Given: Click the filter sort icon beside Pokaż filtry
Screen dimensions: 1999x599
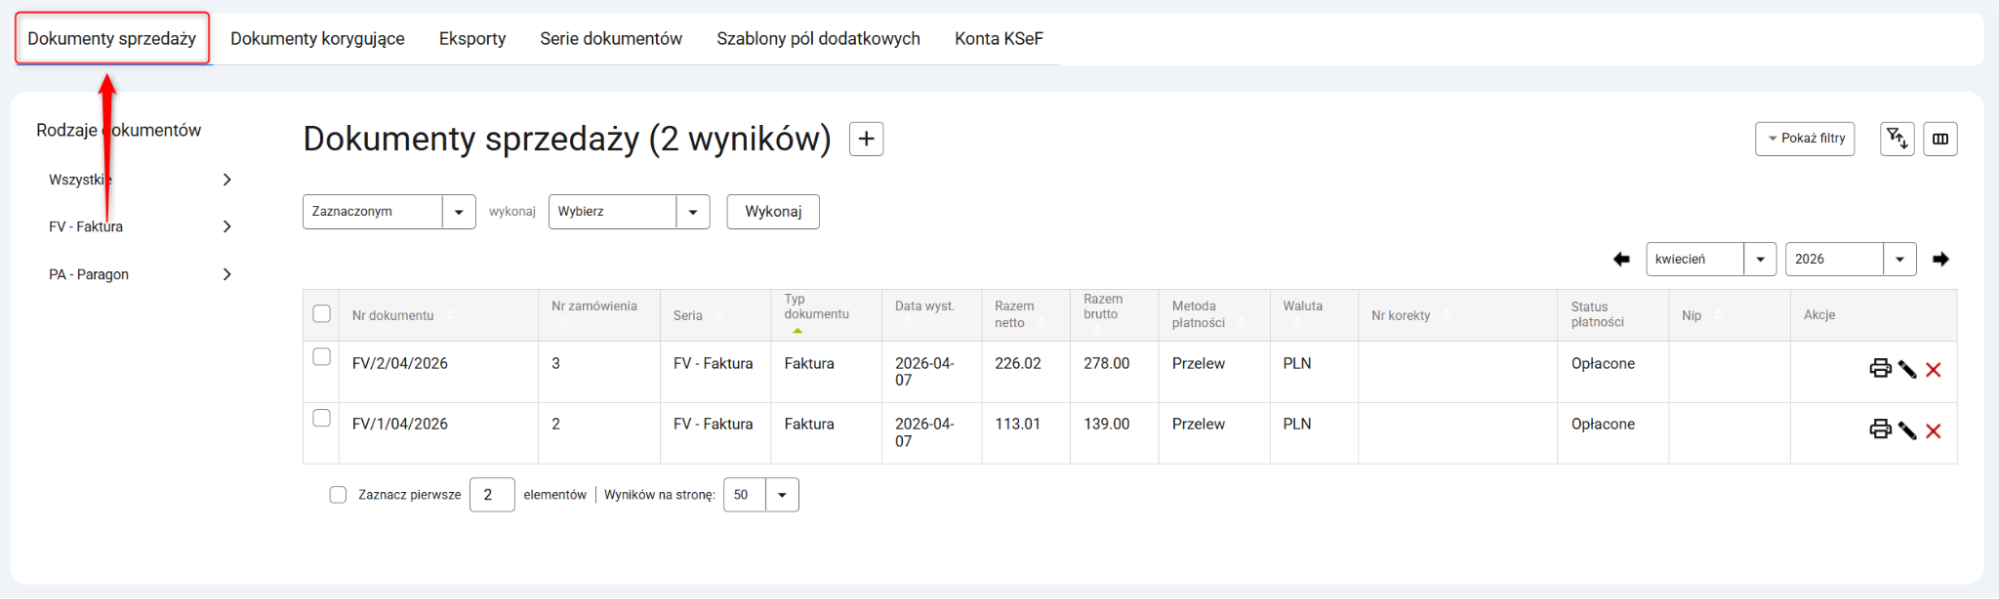Looking at the screenshot, I should point(1896,139).
